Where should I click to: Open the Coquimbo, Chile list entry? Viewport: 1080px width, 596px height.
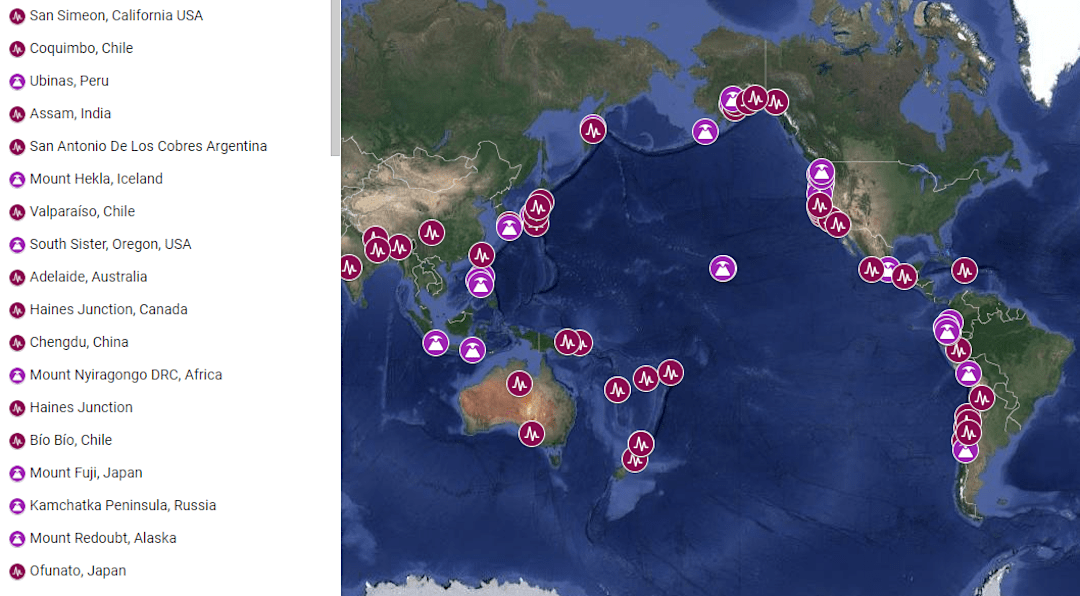coord(81,48)
